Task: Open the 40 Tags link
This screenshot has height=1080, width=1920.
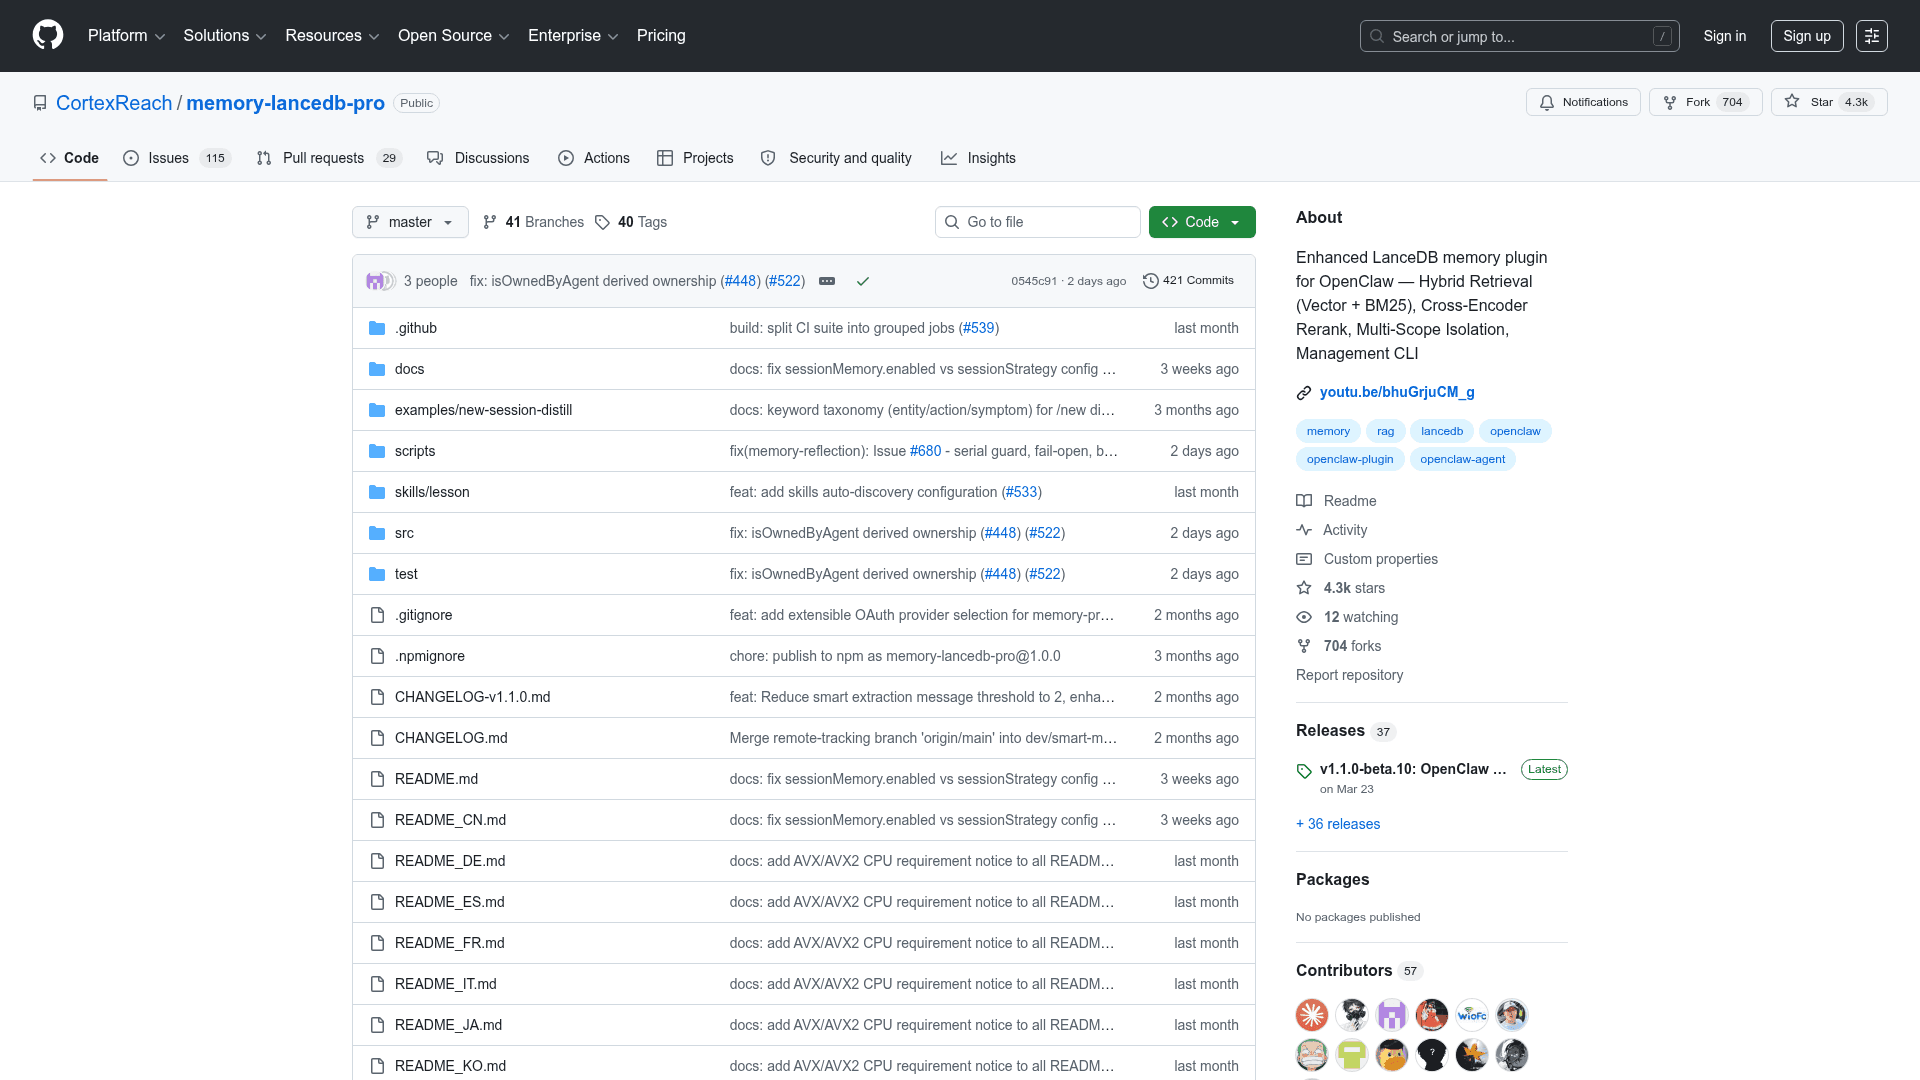Action: pyautogui.click(x=631, y=222)
